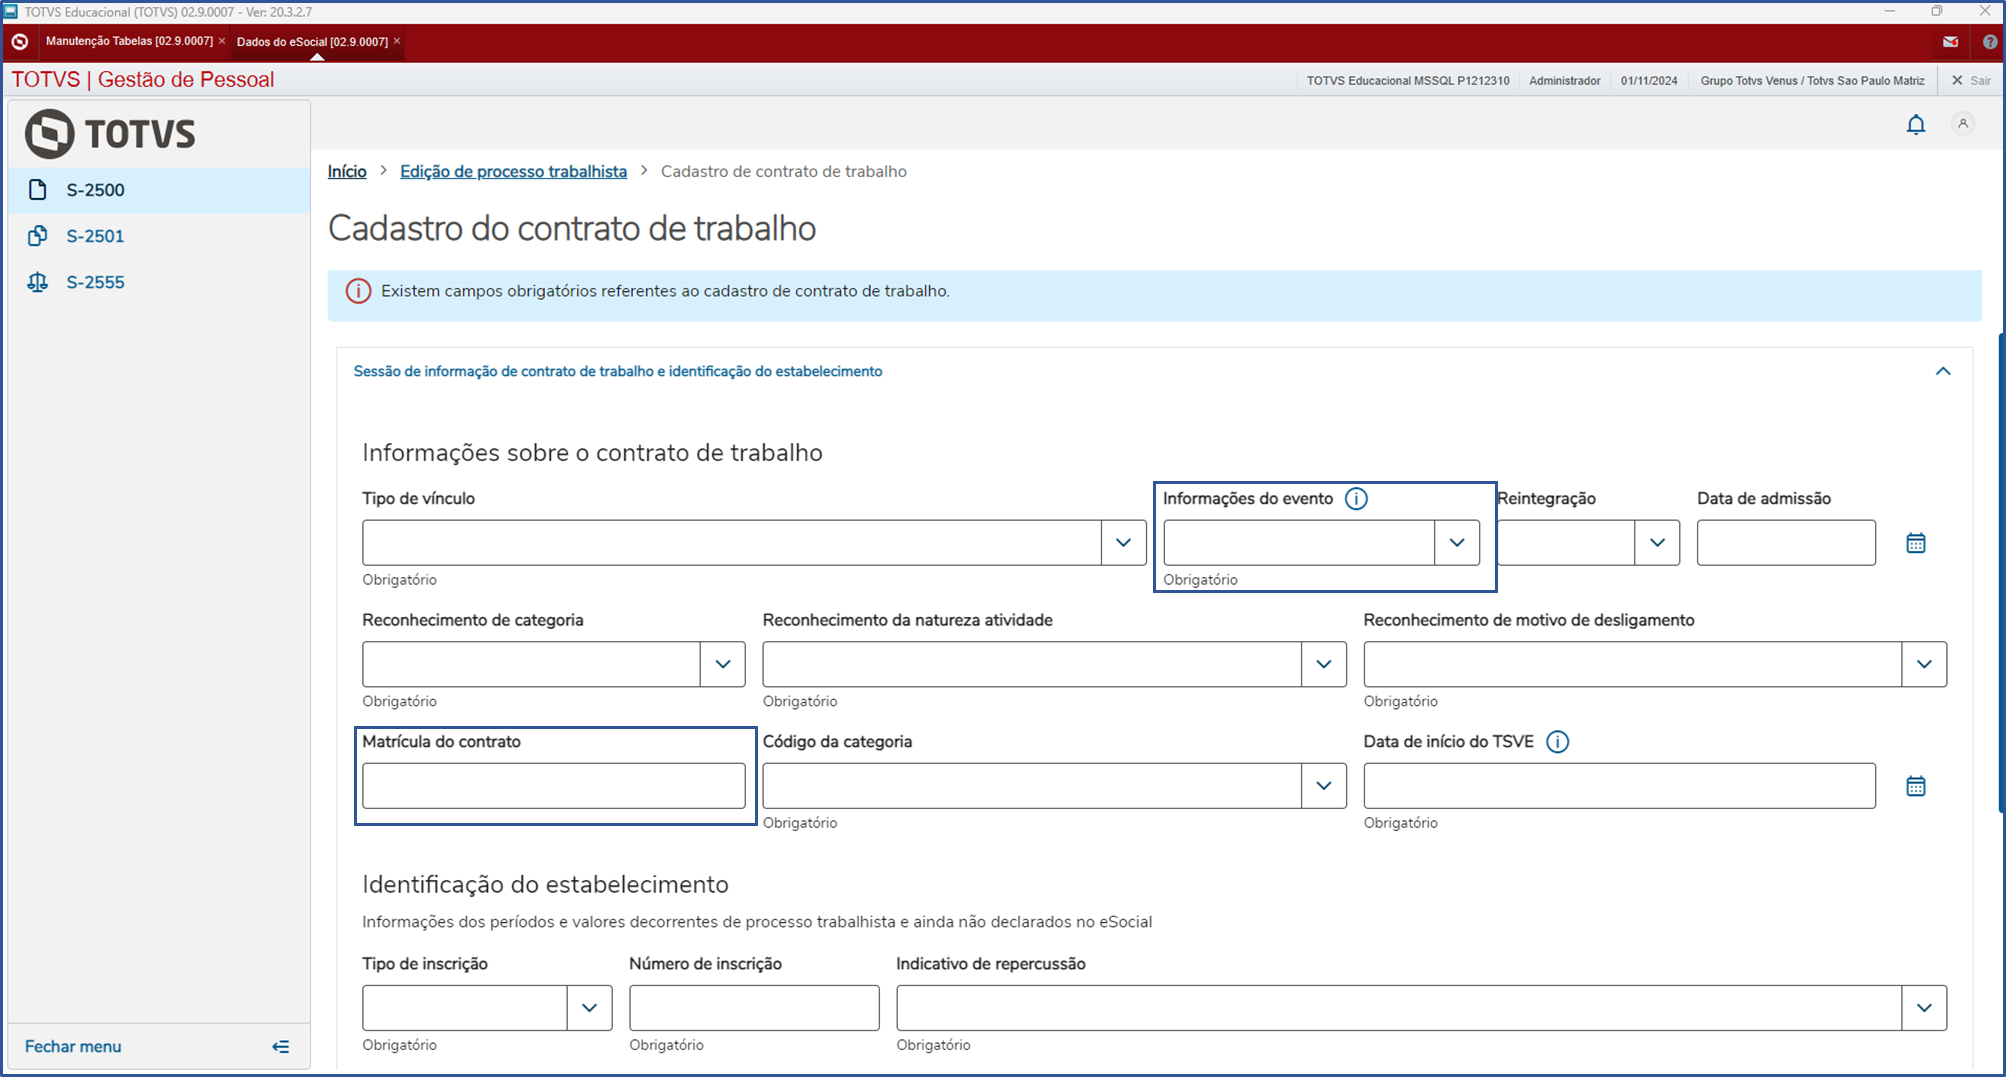Open the notifications bell icon
Screen dimensions: 2006x1077
pos(1915,125)
